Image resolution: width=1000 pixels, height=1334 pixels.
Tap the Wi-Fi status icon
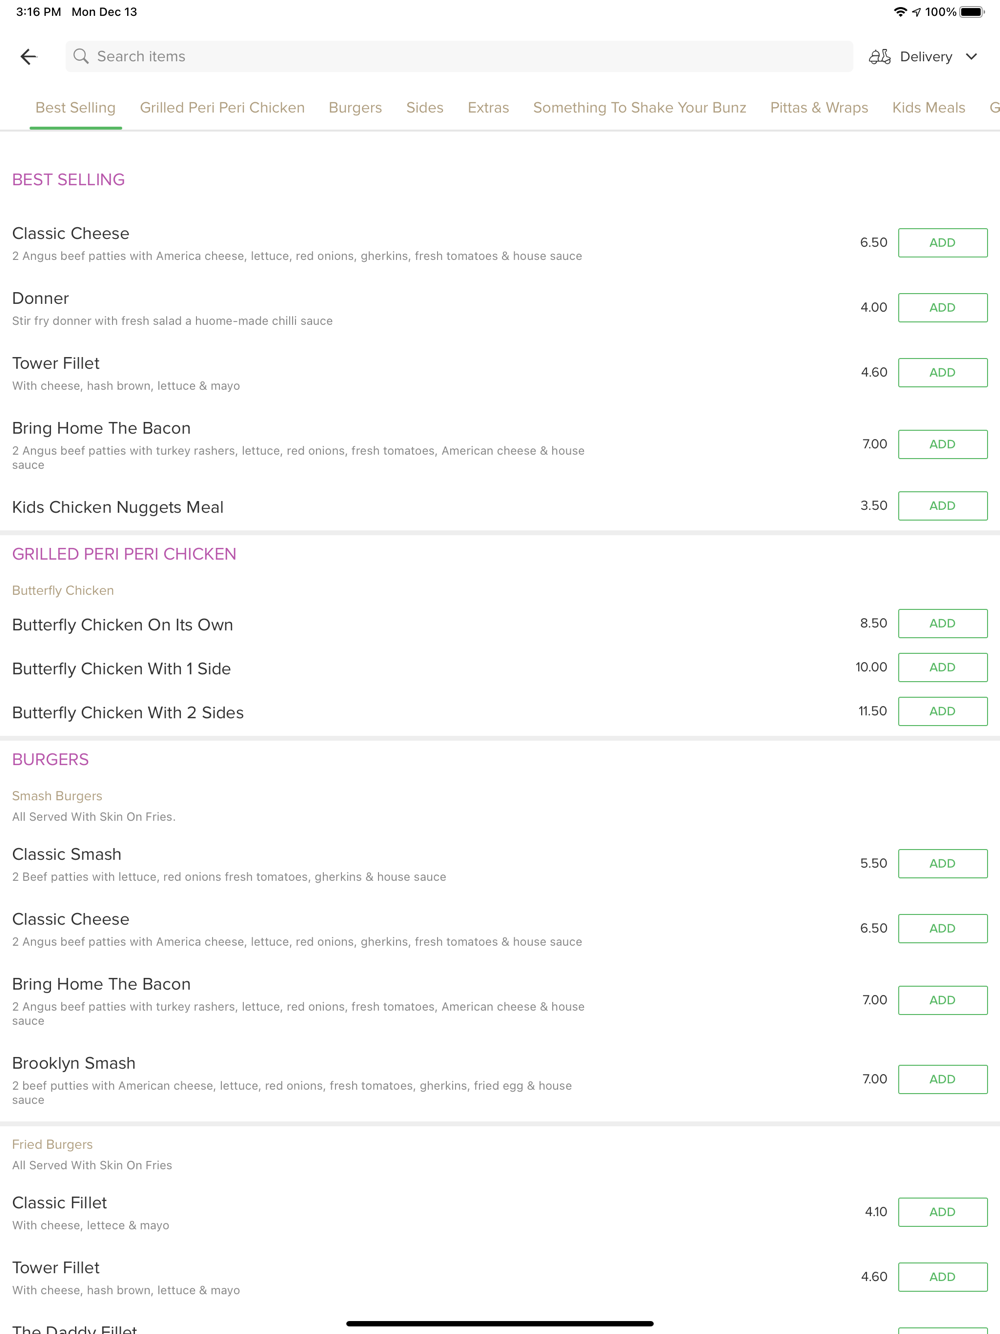pos(900,12)
